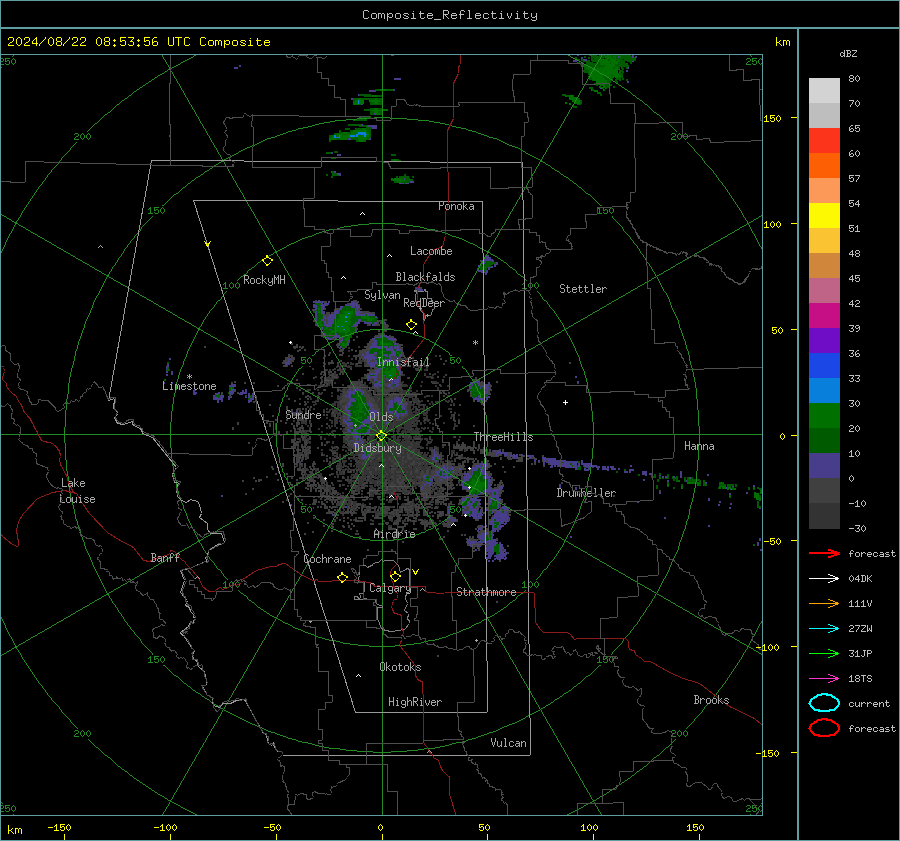Select the blue 33-36 dBZ swatch
This screenshot has height=841, width=900.
point(824,366)
